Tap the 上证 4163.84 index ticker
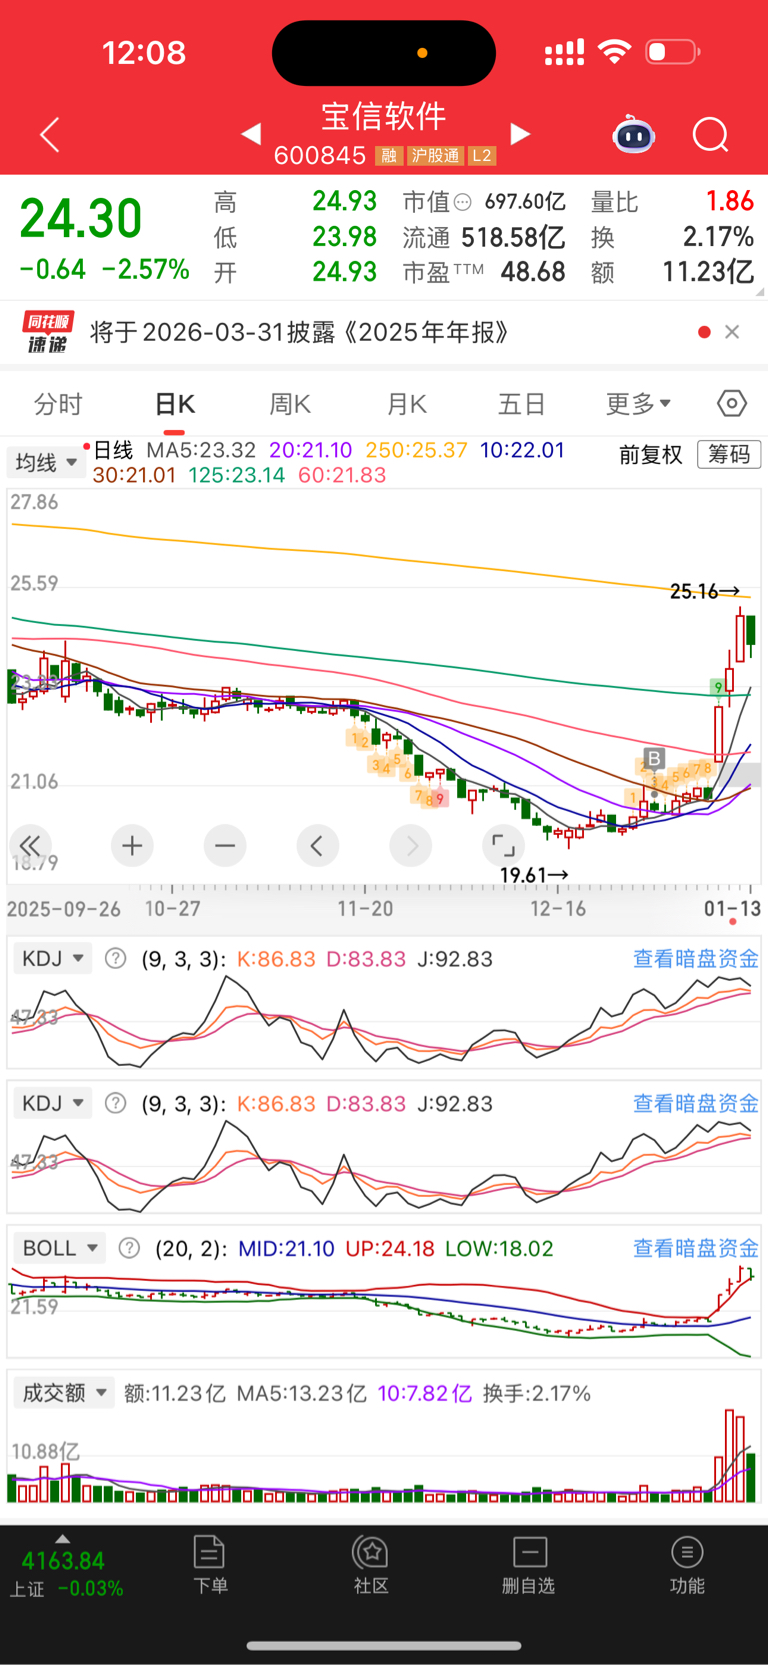 pyautogui.click(x=64, y=1574)
